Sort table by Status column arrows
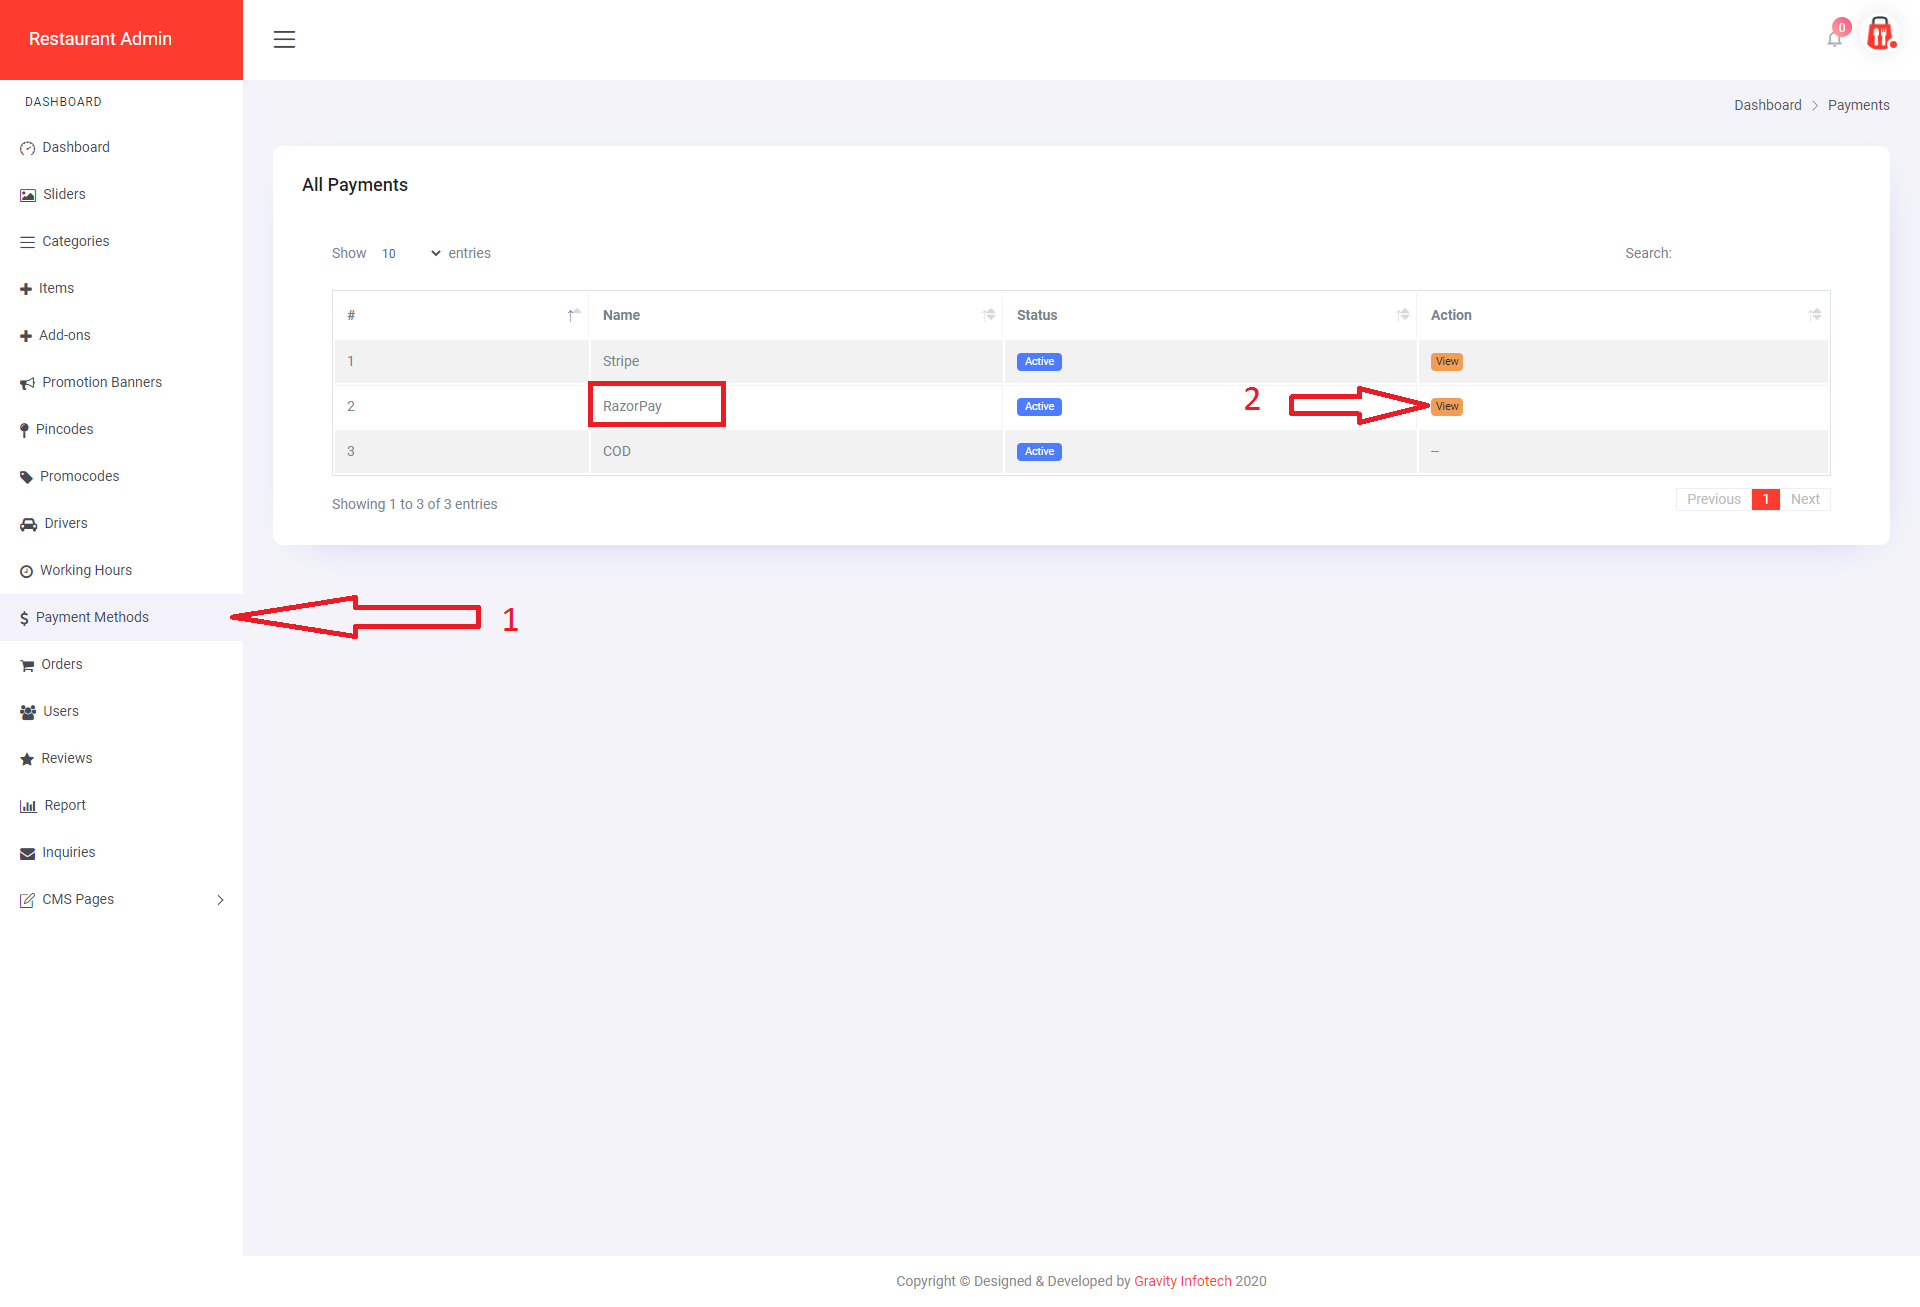Viewport: 1920px width, 1307px height. 1403,315
